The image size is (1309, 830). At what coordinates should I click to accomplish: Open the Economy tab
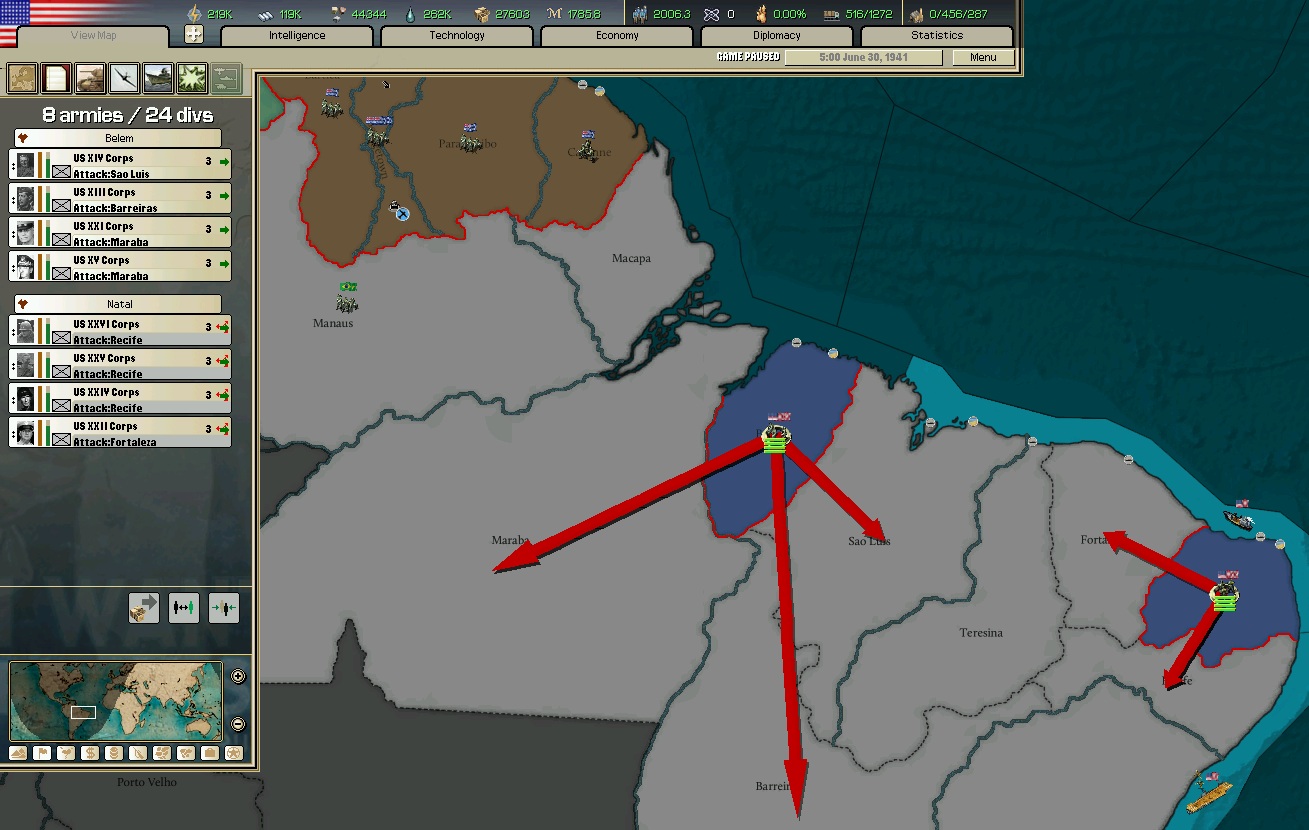coord(616,36)
